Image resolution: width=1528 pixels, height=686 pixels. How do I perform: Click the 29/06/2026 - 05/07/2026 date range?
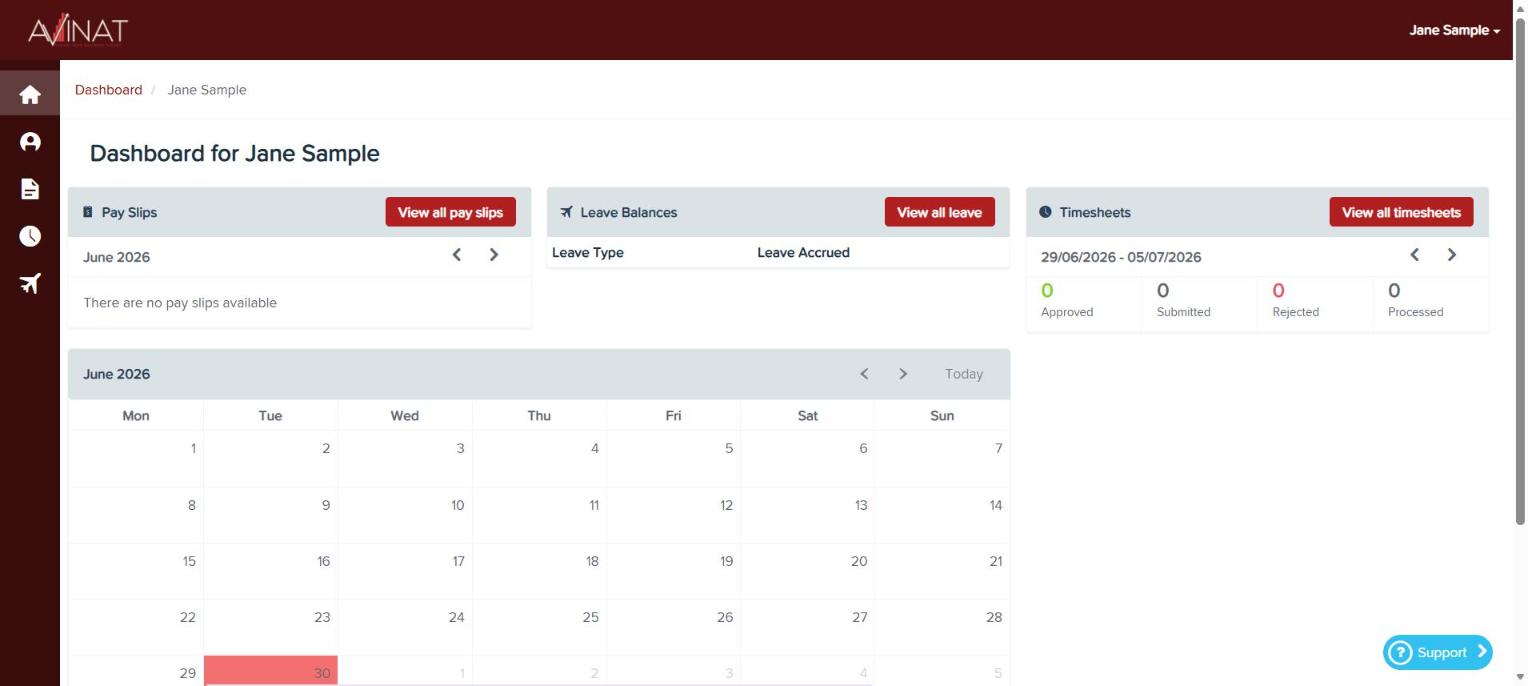[1121, 257]
